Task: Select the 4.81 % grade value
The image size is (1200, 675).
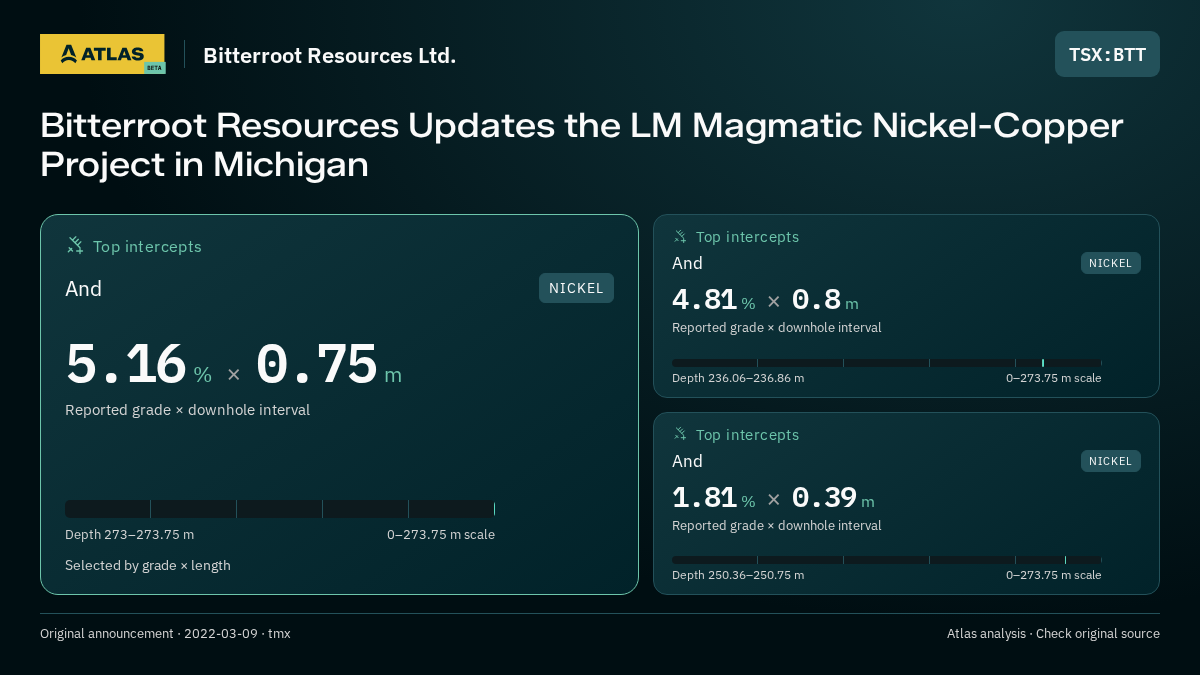Action: pos(713,300)
